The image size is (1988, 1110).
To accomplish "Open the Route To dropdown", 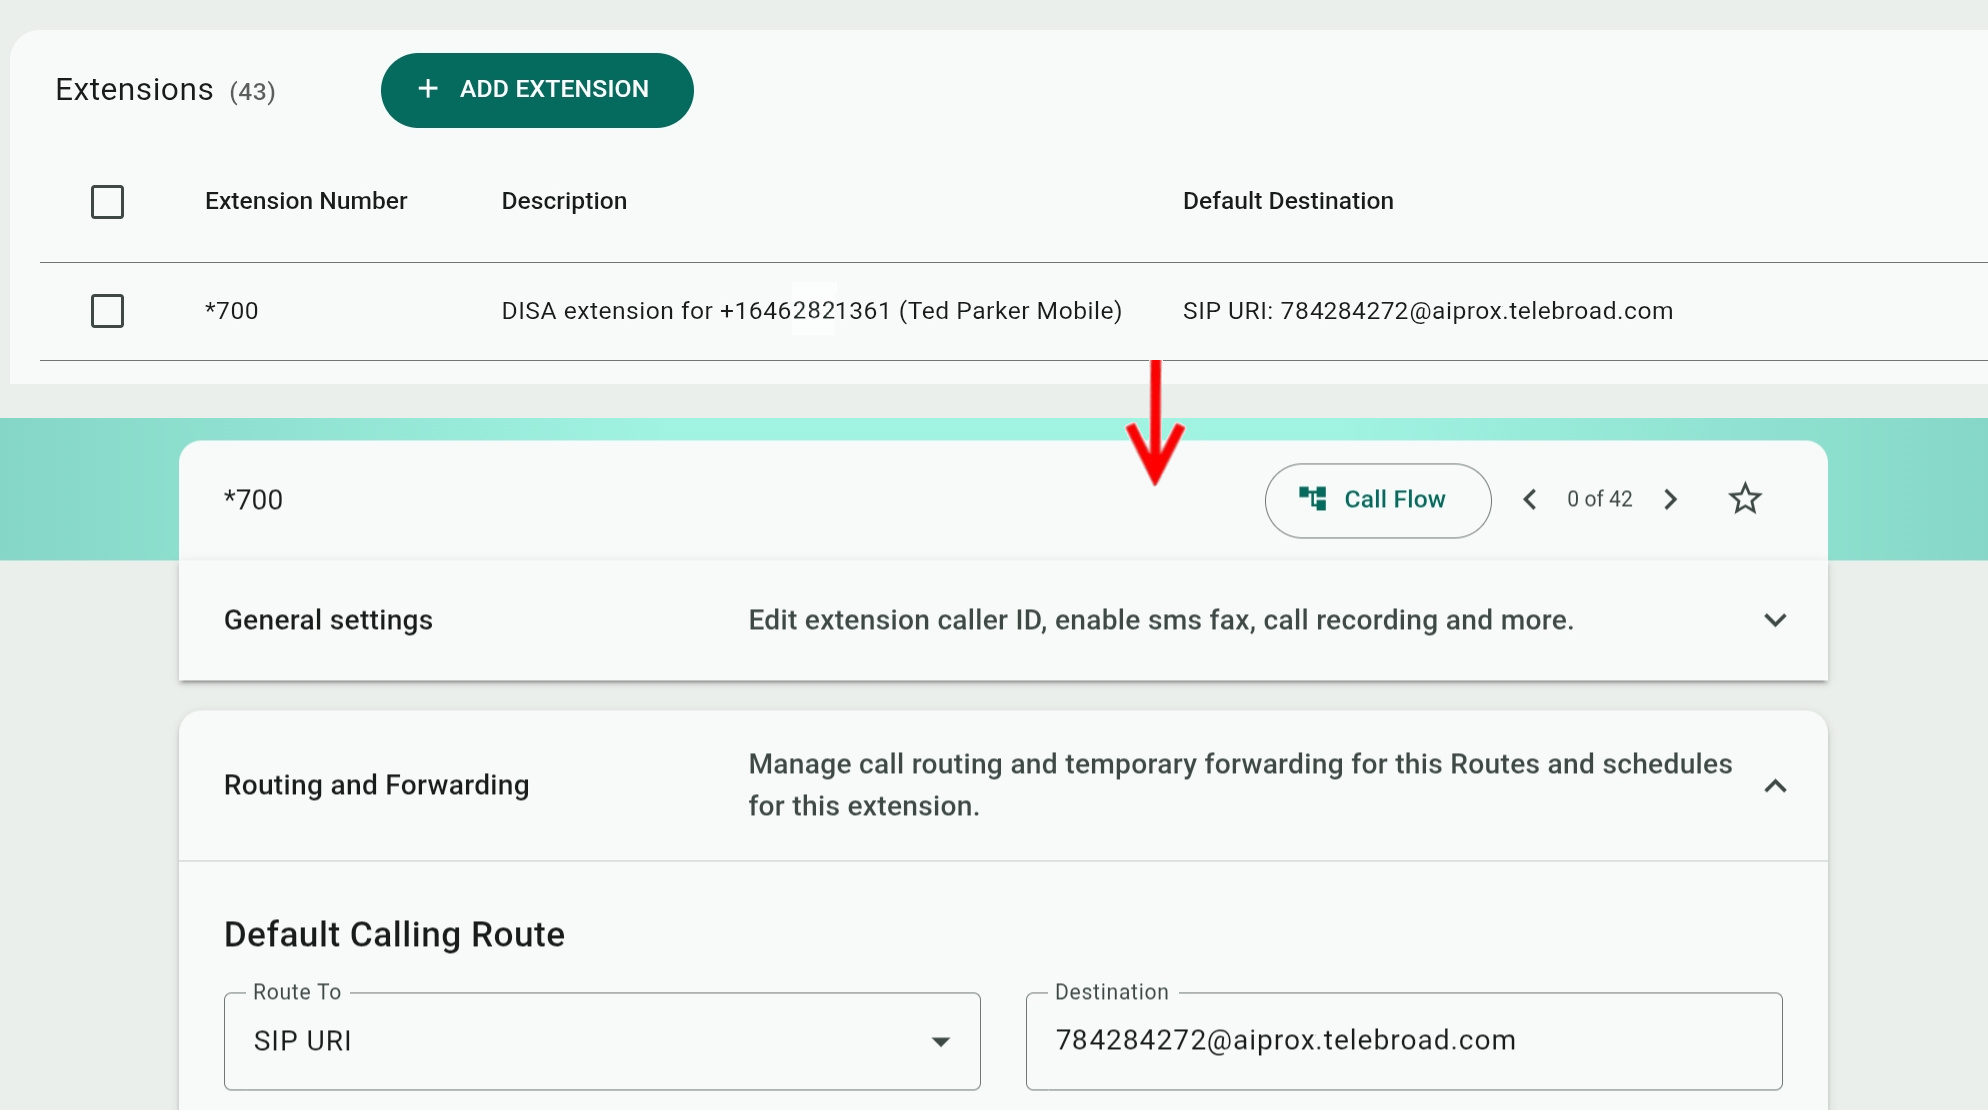I will [x=600, y=1041].
